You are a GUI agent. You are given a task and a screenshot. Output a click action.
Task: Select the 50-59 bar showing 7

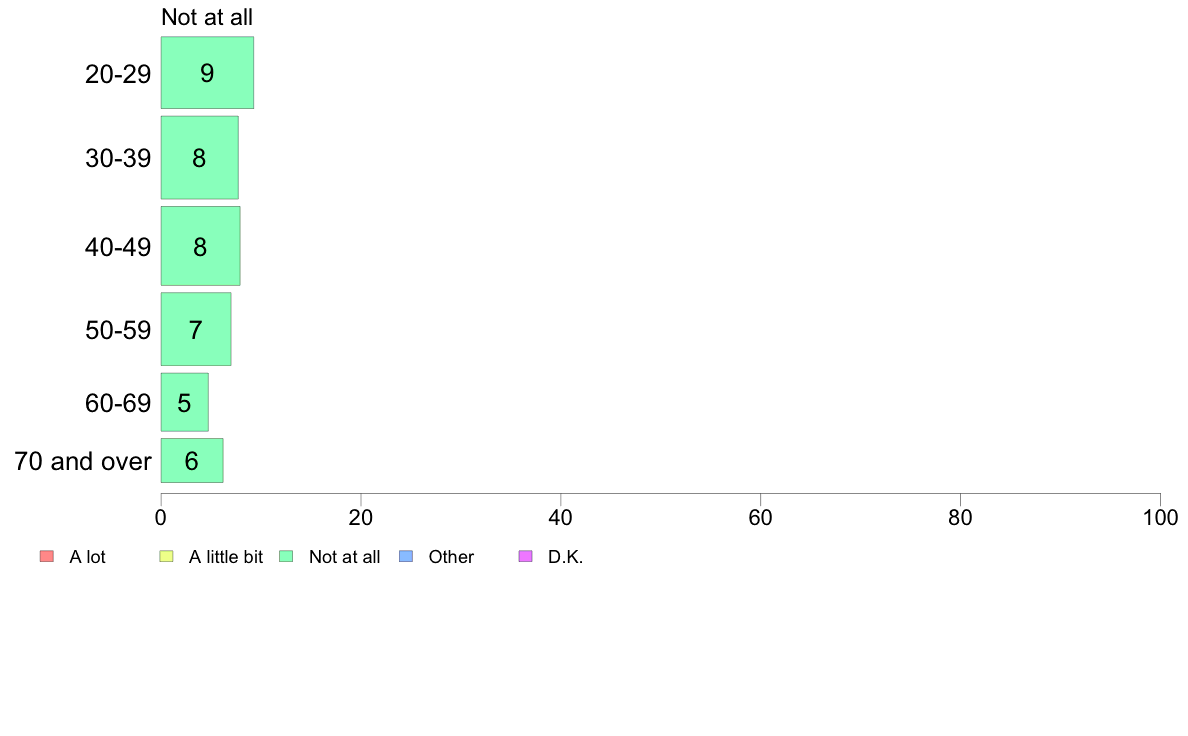tap(195, 329)
